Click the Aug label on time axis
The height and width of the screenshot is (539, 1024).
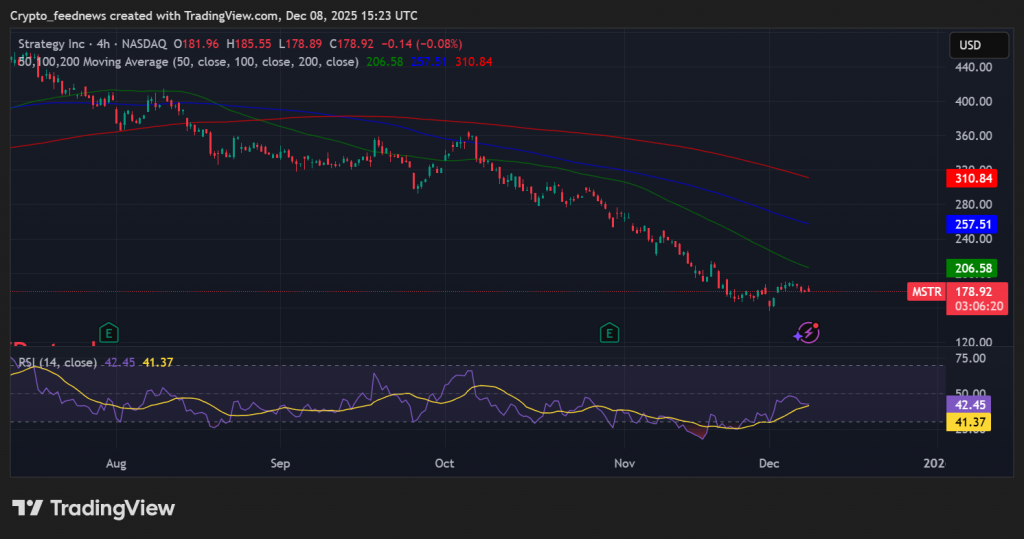(116, 464)
